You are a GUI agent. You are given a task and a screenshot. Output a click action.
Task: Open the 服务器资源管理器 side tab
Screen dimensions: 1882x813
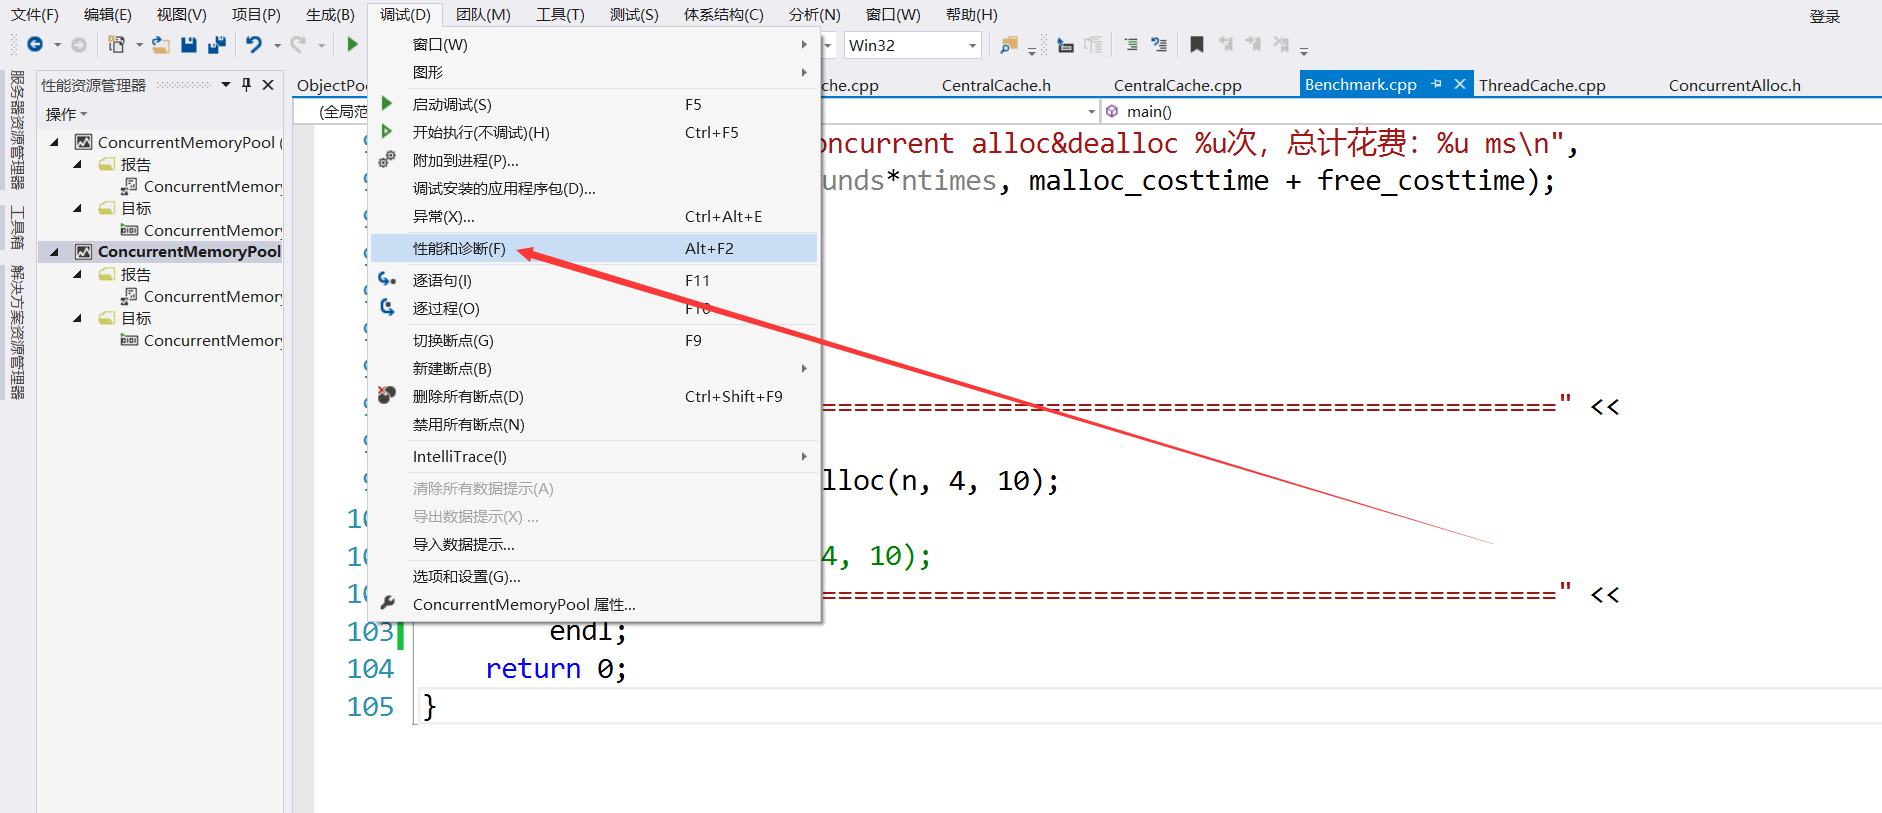click(17, 130)
